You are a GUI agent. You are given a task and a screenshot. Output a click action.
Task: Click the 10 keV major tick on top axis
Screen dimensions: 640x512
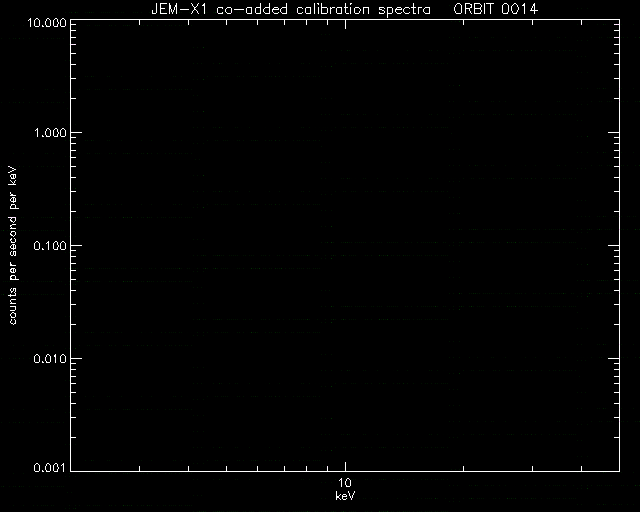[x=346, y=24]
